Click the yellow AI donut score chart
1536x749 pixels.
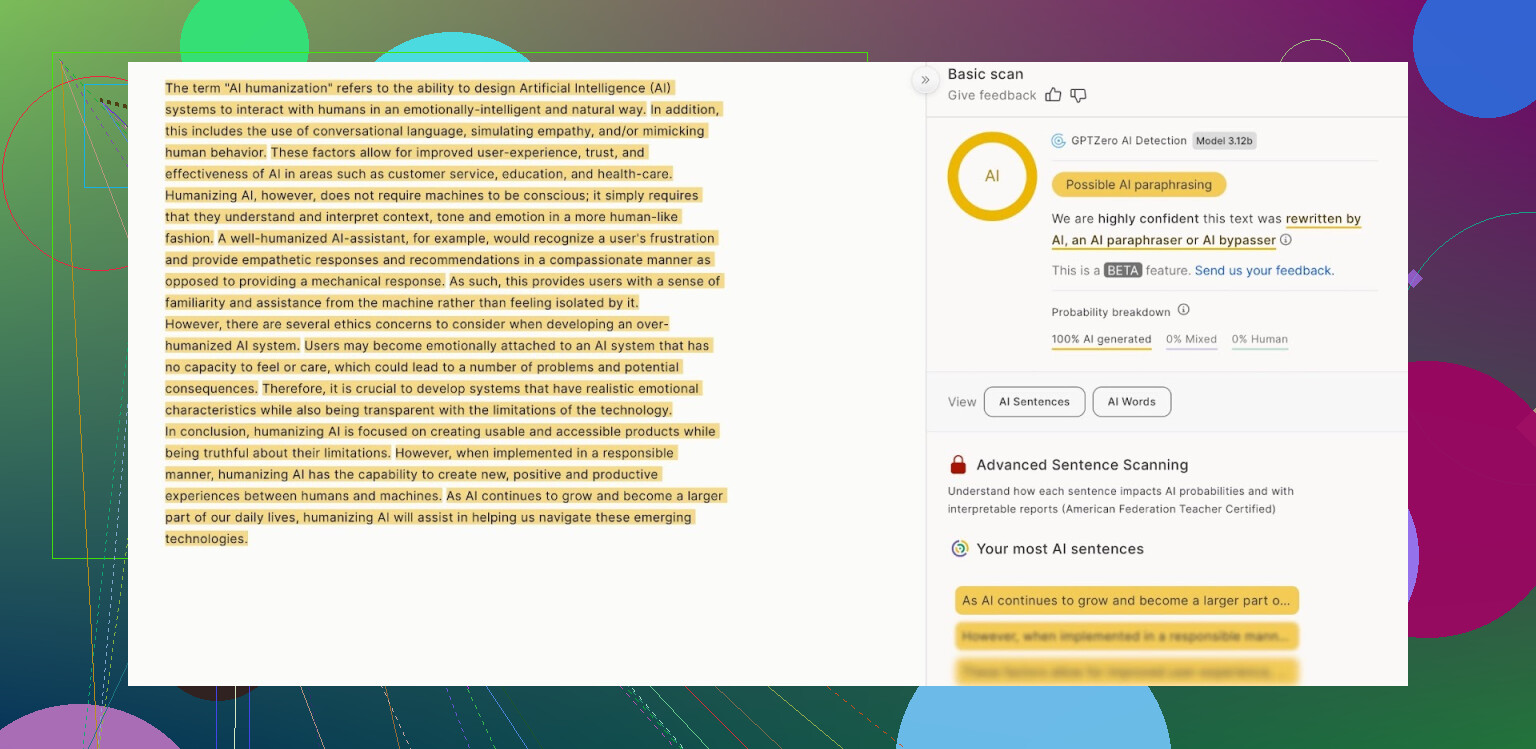tap(991, 176)
